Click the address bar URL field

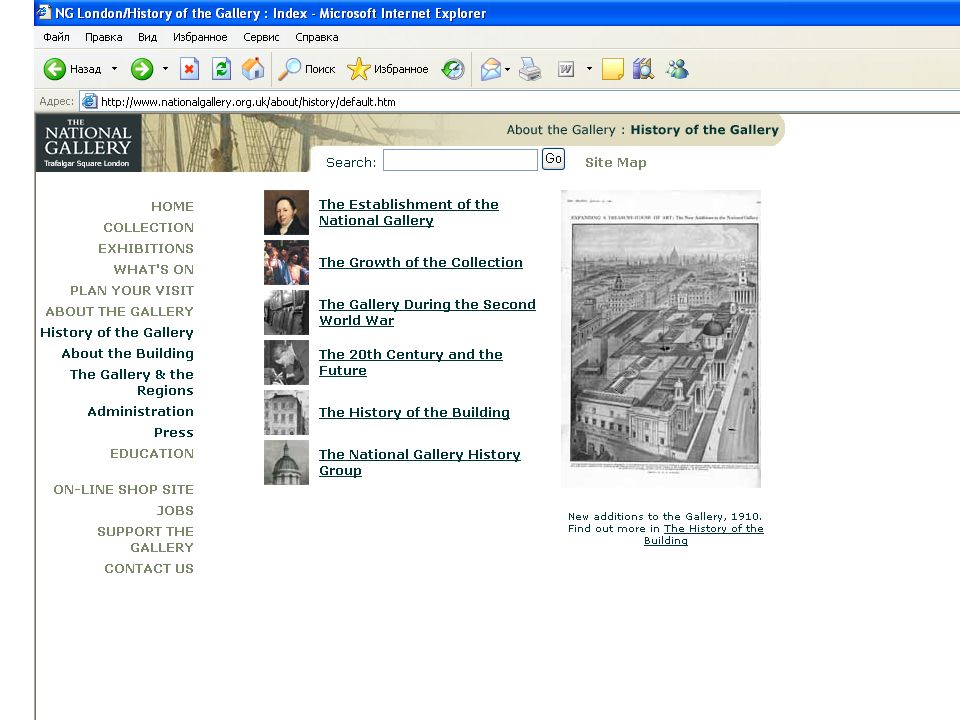point(520,102)
